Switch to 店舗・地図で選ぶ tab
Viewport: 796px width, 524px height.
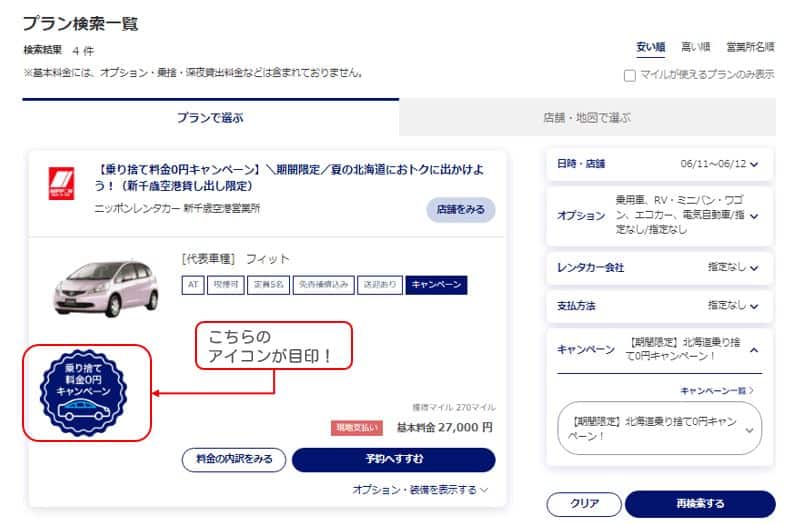pos(587,118)
